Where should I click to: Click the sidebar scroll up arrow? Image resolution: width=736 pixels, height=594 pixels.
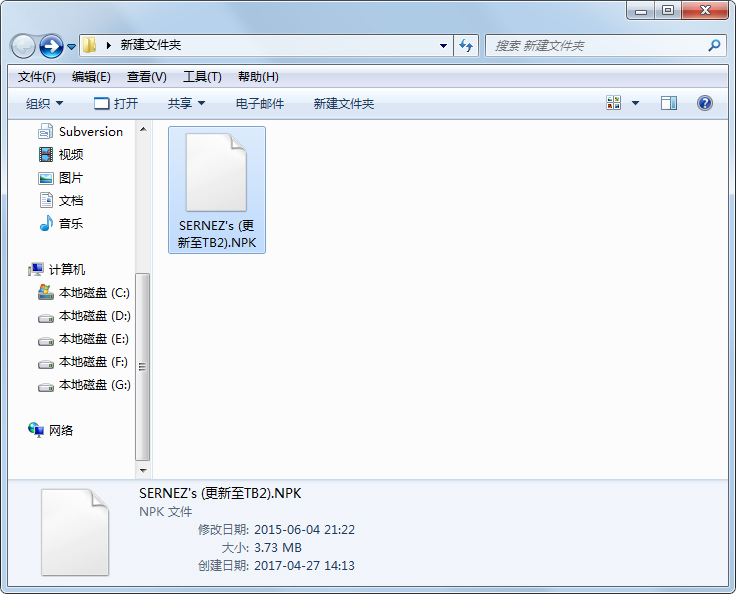143,129
